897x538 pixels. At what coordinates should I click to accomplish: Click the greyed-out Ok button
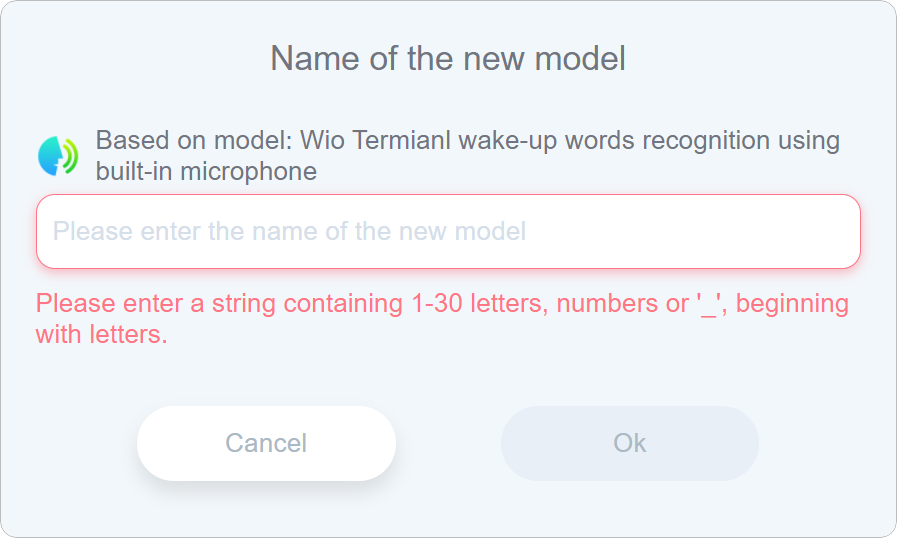pyautogui.click(x=629, y=443)
